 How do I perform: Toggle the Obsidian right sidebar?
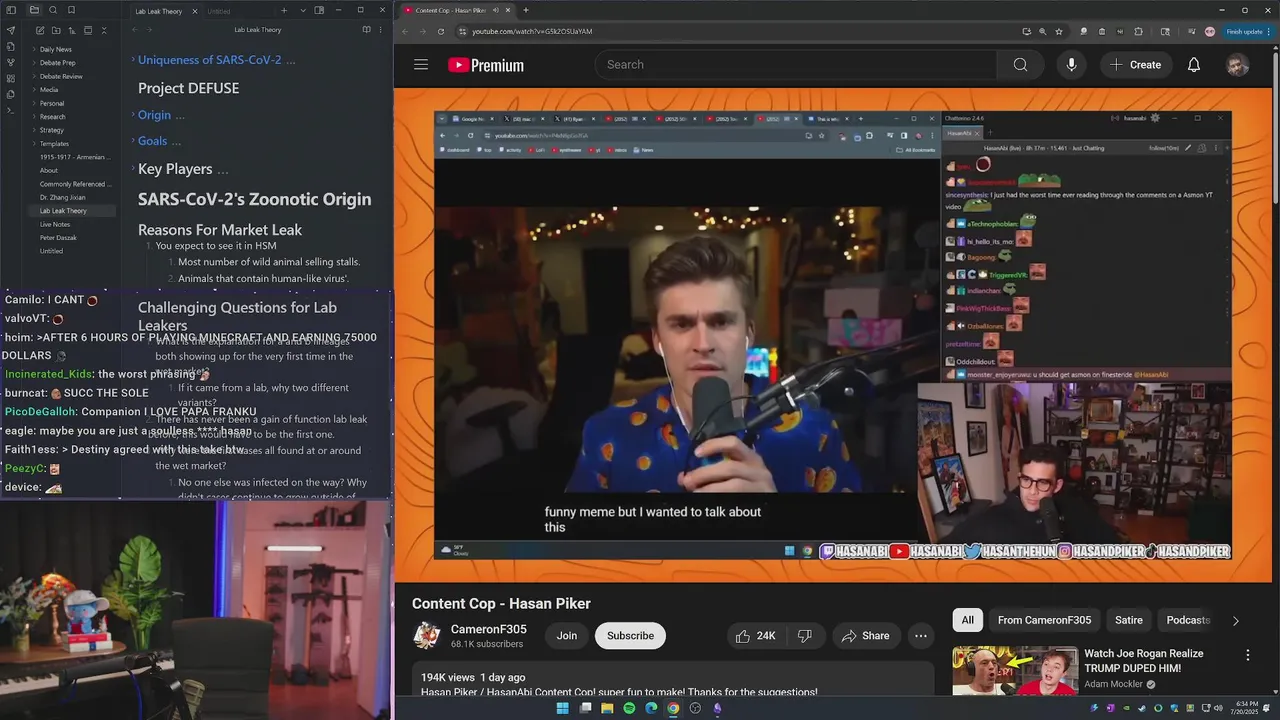[x=320, y=10]
